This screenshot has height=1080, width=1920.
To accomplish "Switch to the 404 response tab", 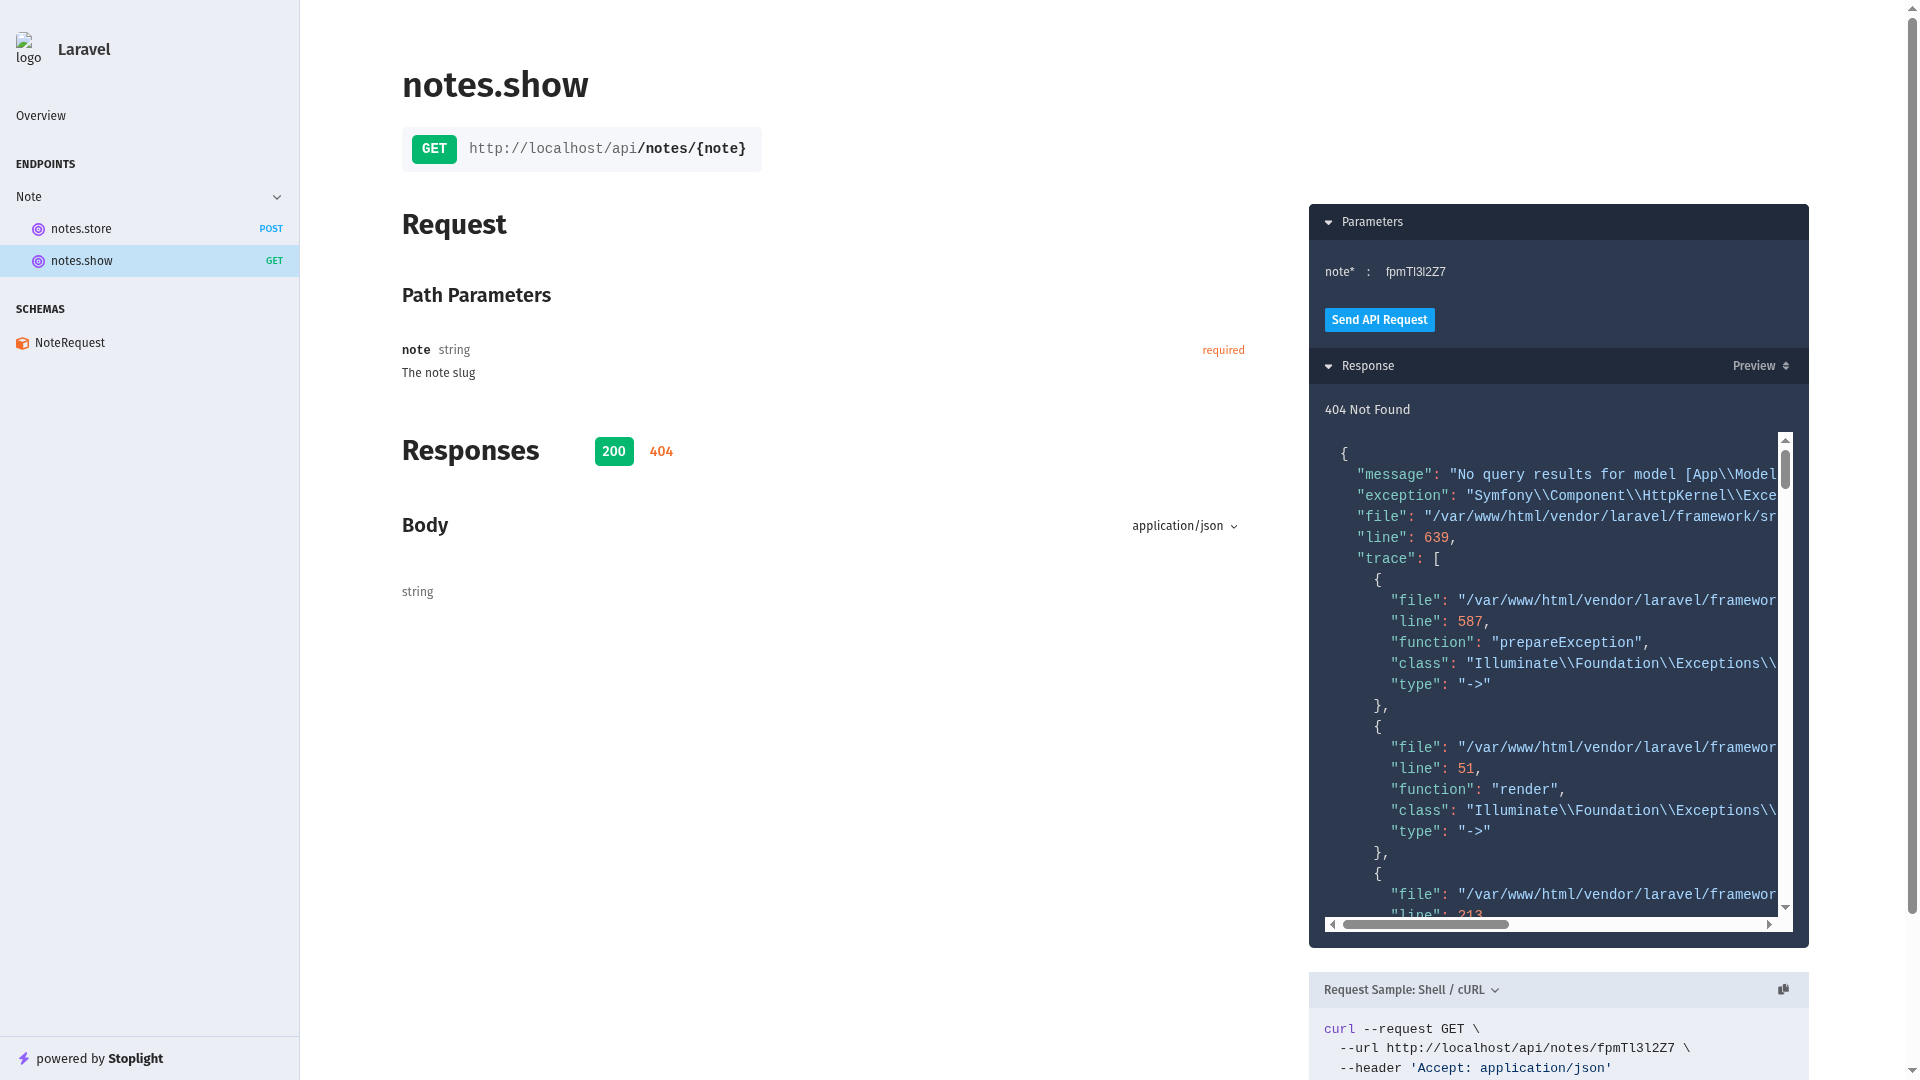I will [661, 451].
